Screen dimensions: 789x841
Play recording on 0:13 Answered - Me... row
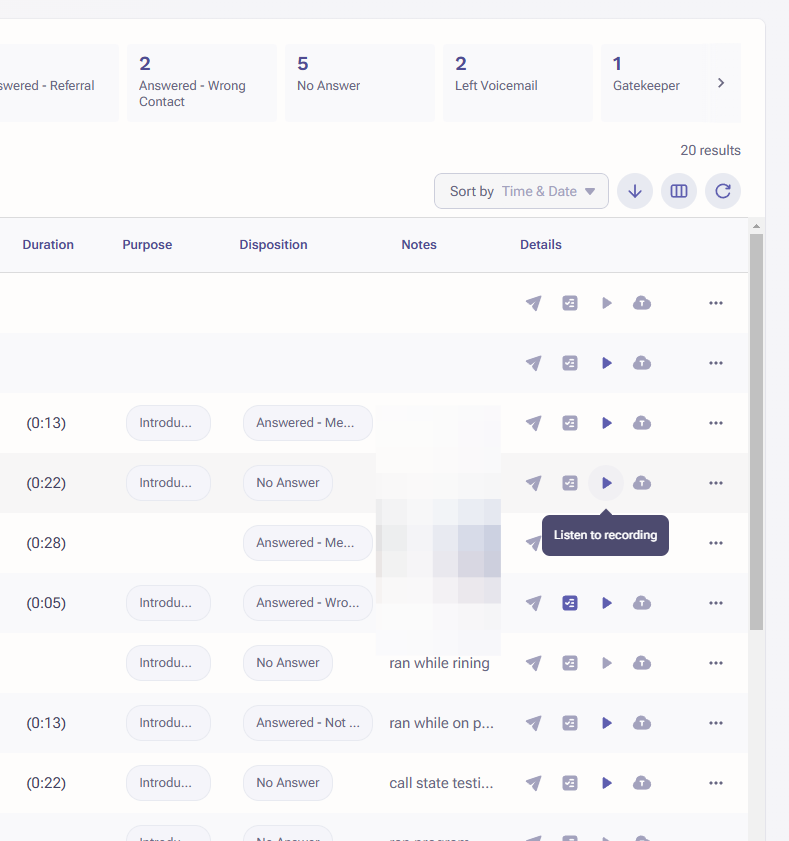[x=607, y=423]
